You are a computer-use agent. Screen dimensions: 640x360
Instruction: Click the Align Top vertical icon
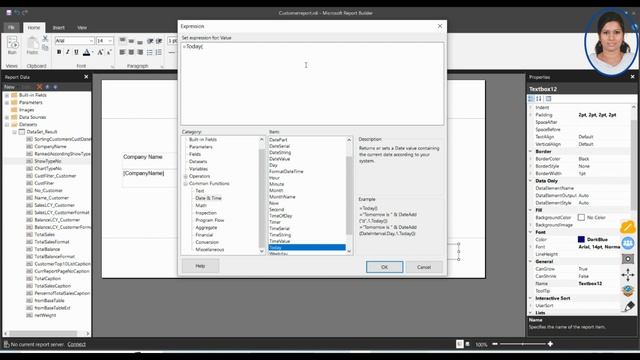pos(122,41)
